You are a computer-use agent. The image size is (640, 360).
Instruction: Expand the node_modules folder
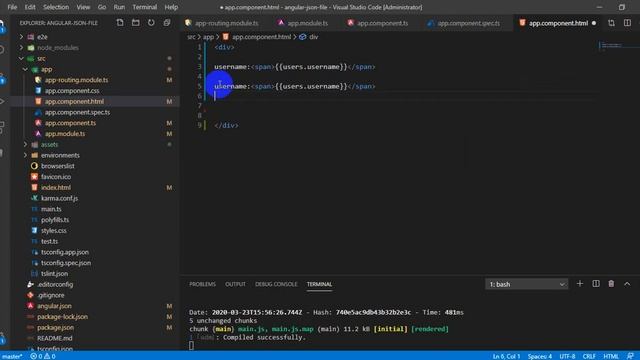tap(21, 48)
